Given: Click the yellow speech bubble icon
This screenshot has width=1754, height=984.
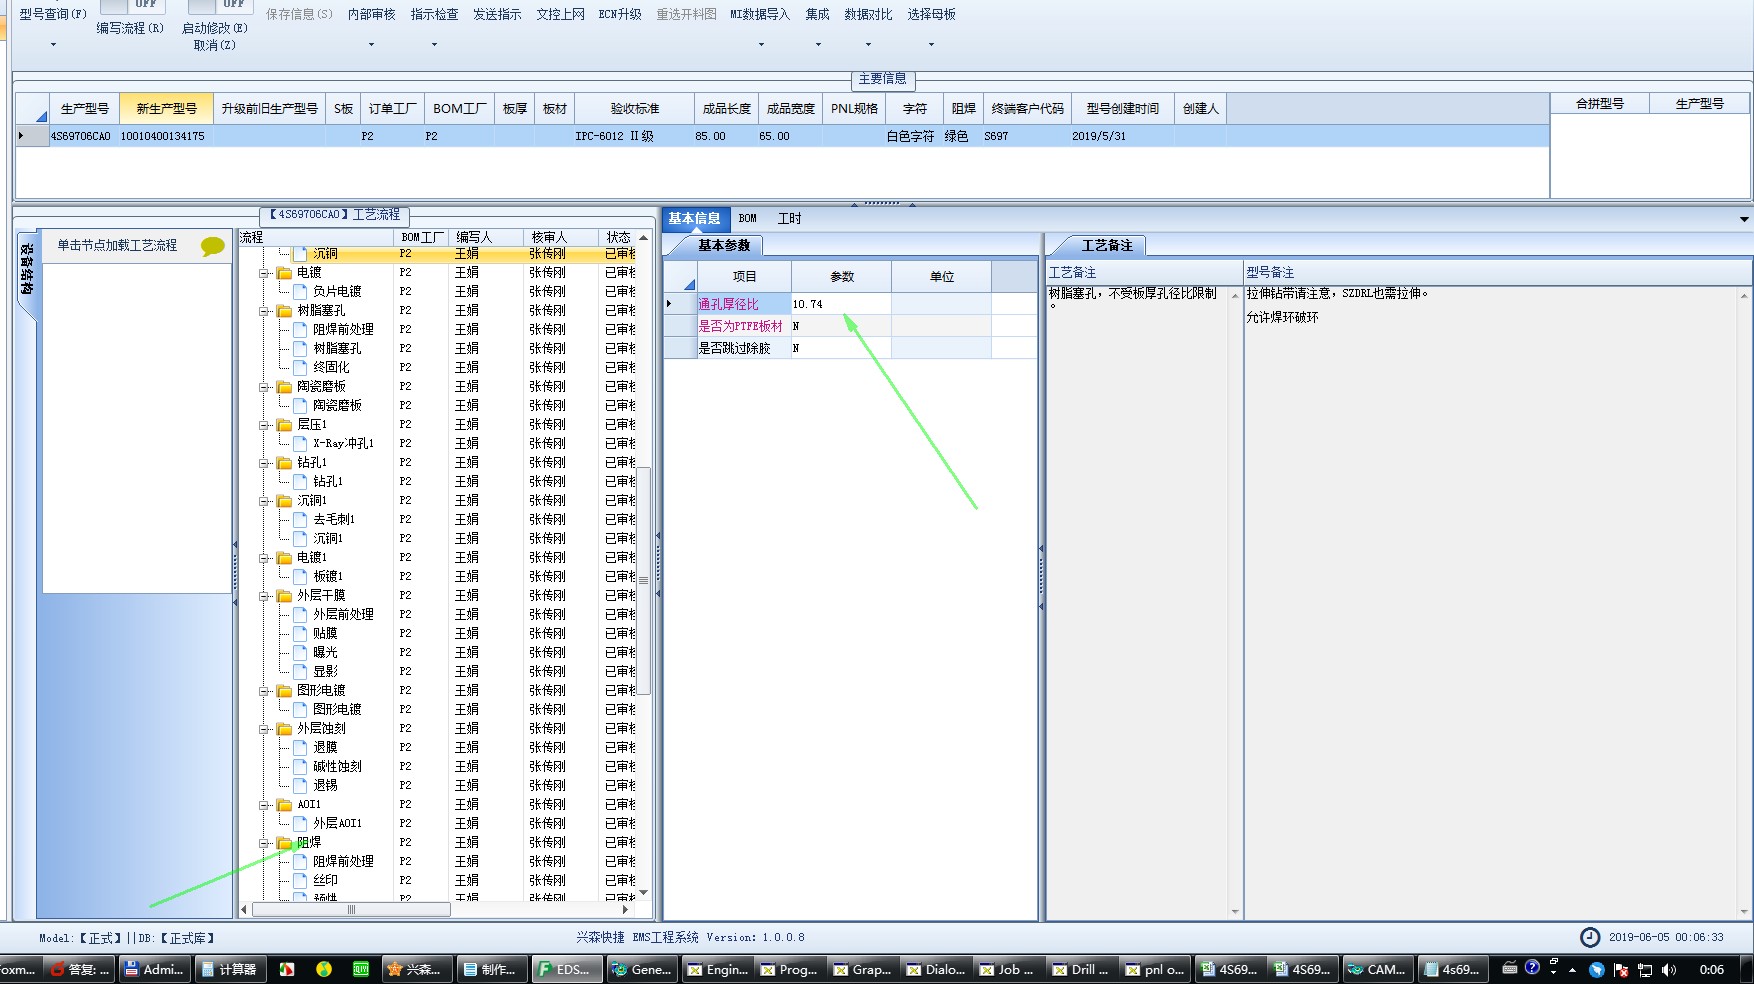Looking at the screenshot, I should pos(213,246).
